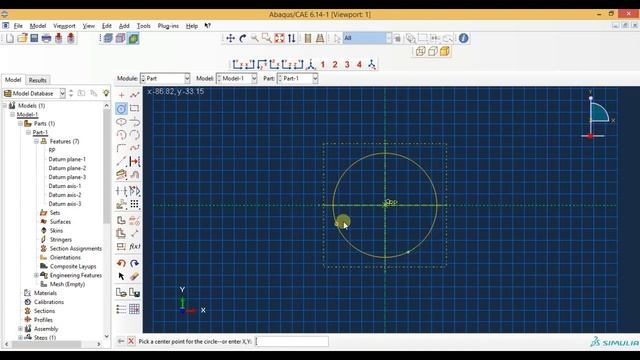Select Composite Layups in tree
The width and height of the screenshot is (640, 360).
coord(73,266)
